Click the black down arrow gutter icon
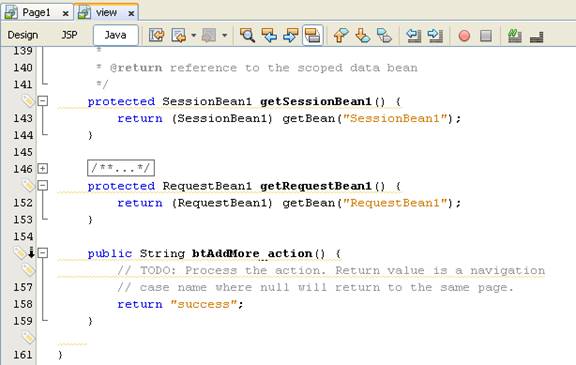576x365 pixels. tap(32, 253)
